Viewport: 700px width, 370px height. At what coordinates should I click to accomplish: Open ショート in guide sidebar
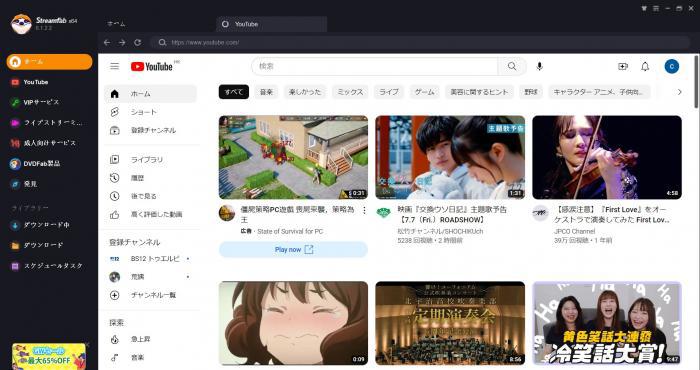(150, 112)
